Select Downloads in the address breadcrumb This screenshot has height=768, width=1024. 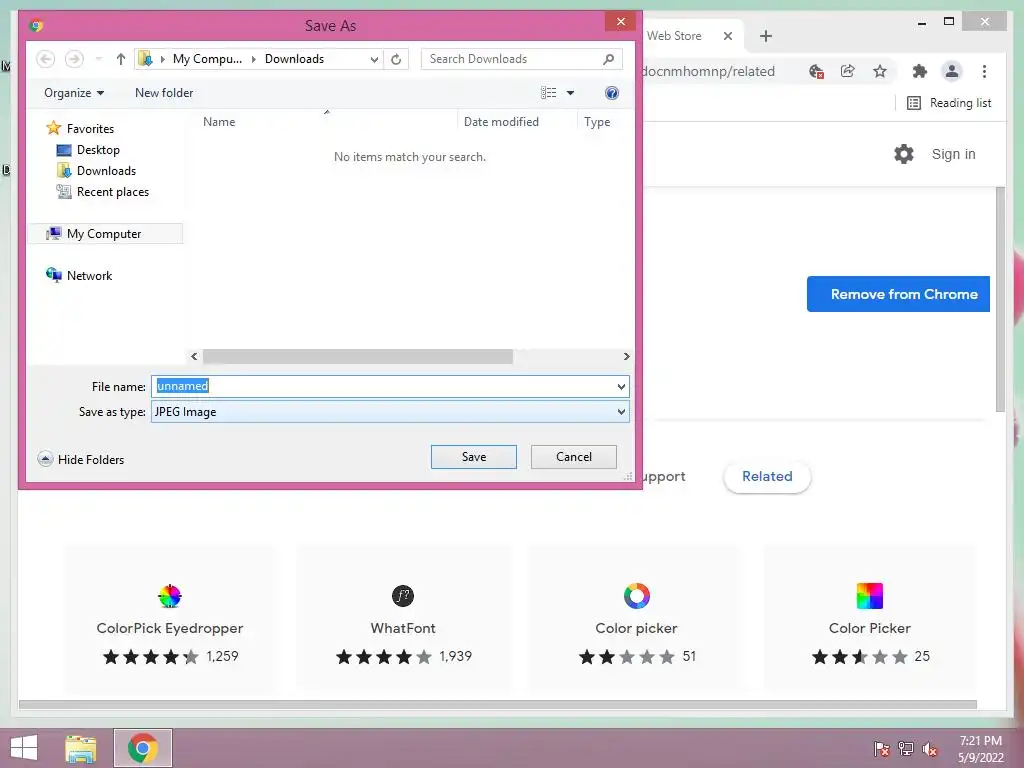click(x=295, y=59)
